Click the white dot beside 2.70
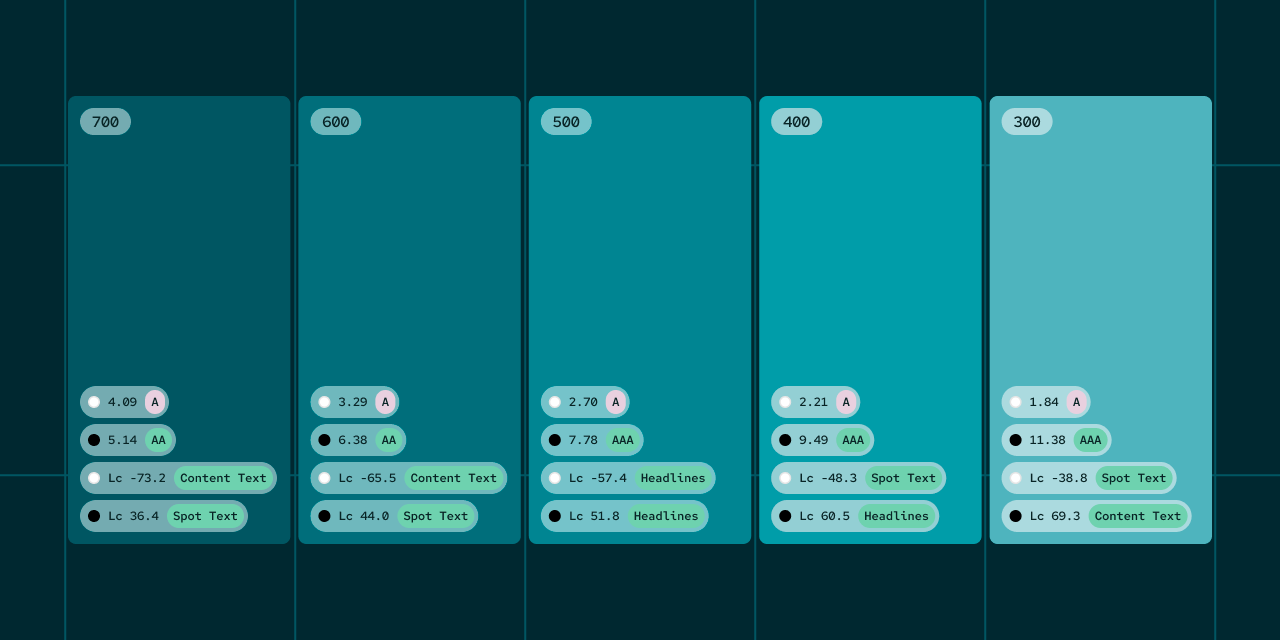The image size is (1280, 640). click(555, 402)
